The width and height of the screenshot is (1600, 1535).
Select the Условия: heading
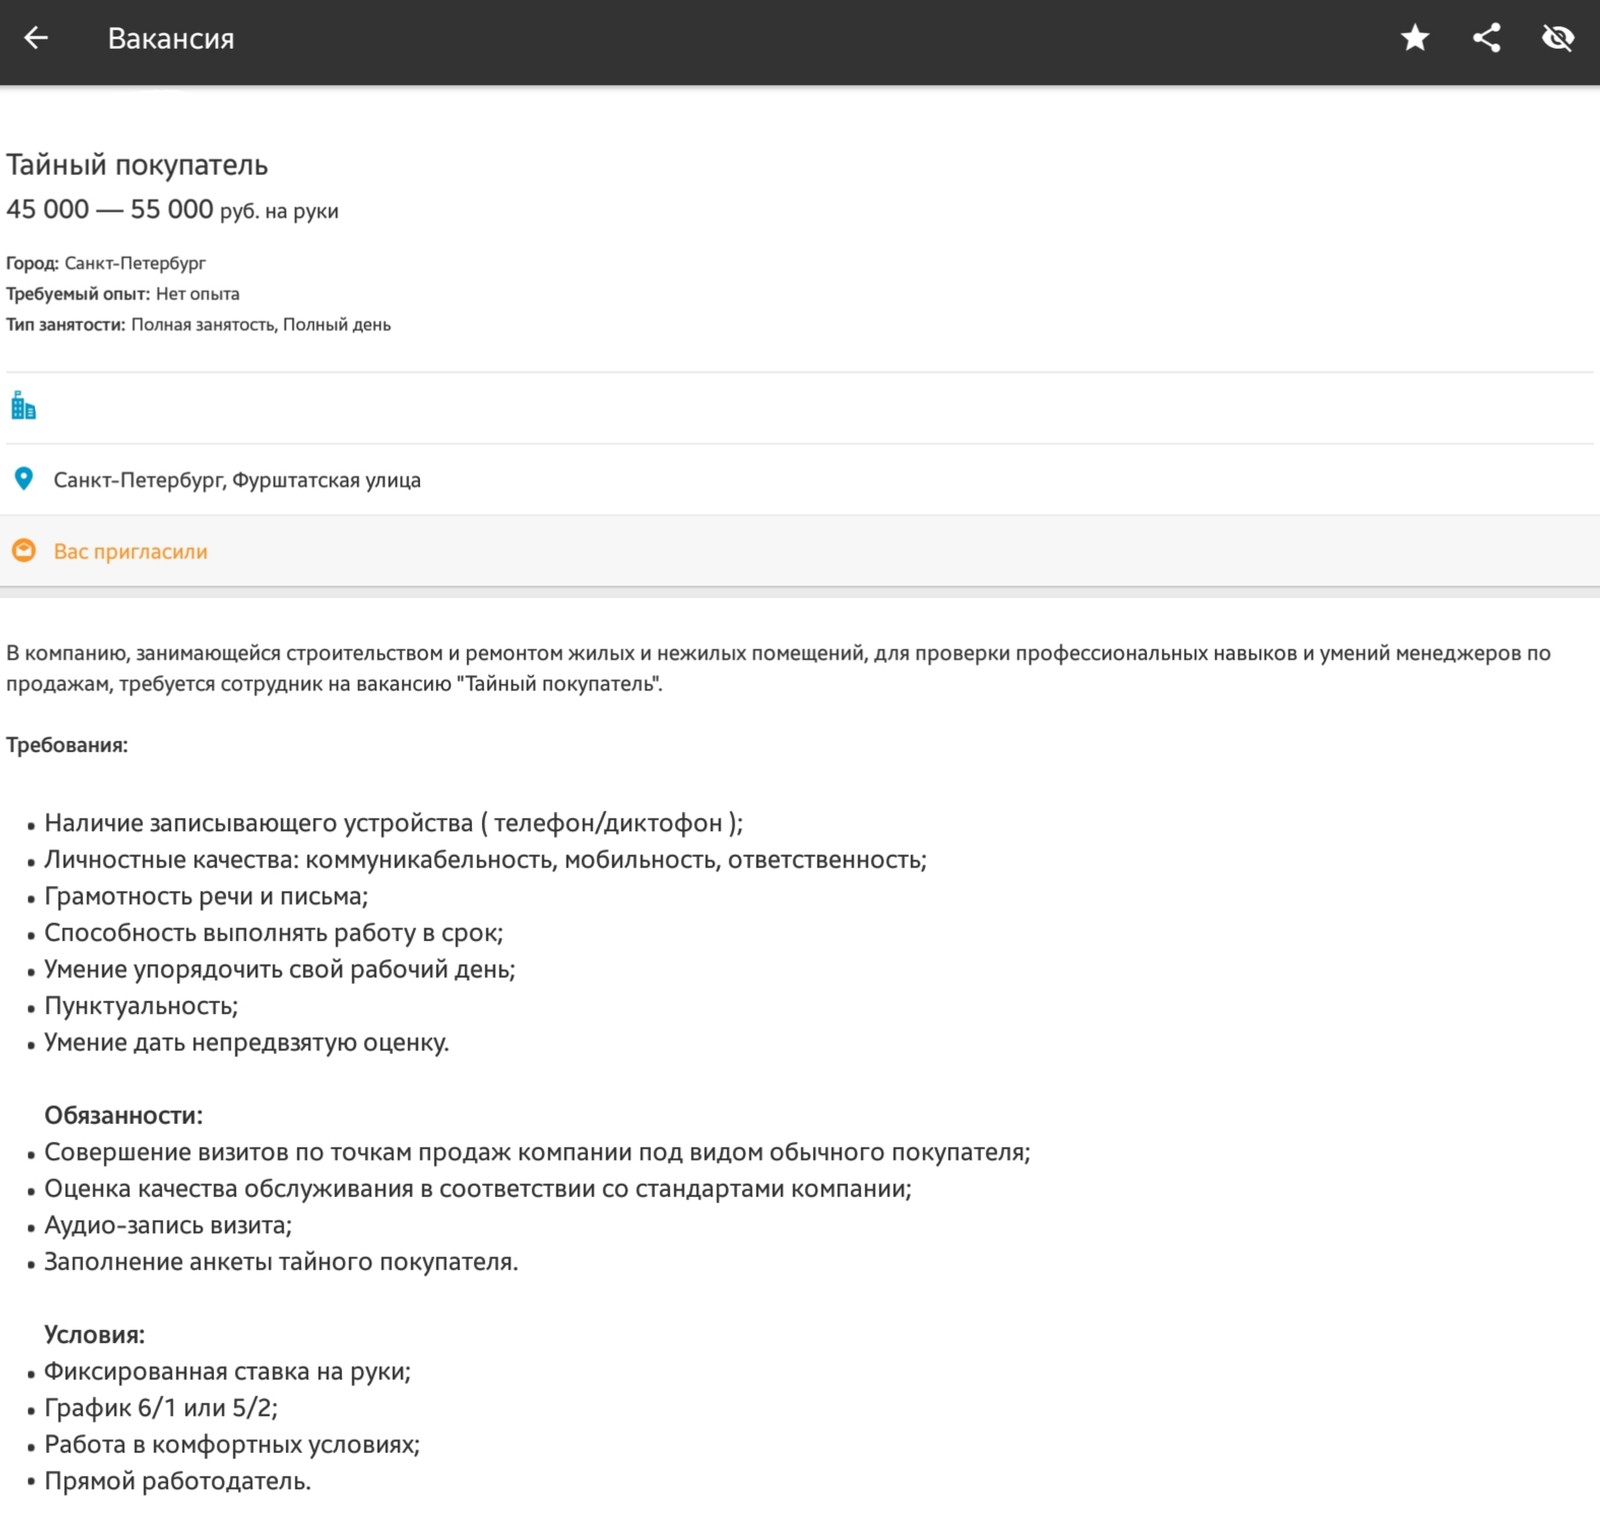point(94,1335)
